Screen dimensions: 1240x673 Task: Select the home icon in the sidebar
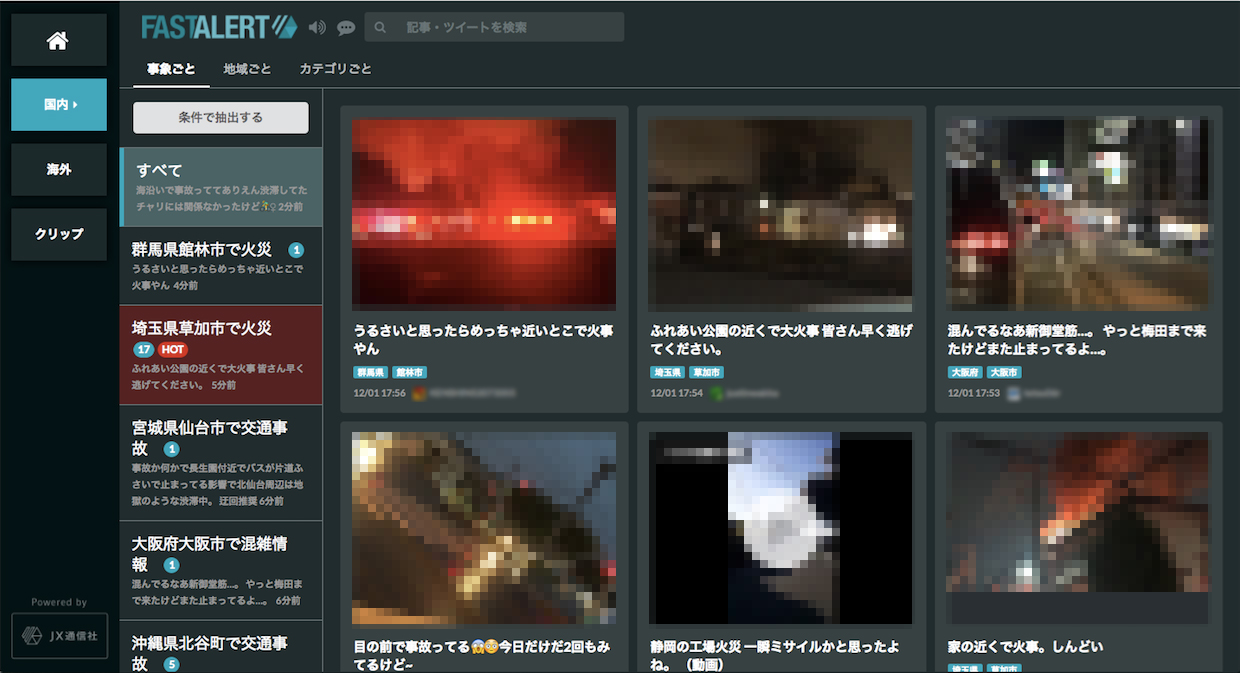coord(58,39)
